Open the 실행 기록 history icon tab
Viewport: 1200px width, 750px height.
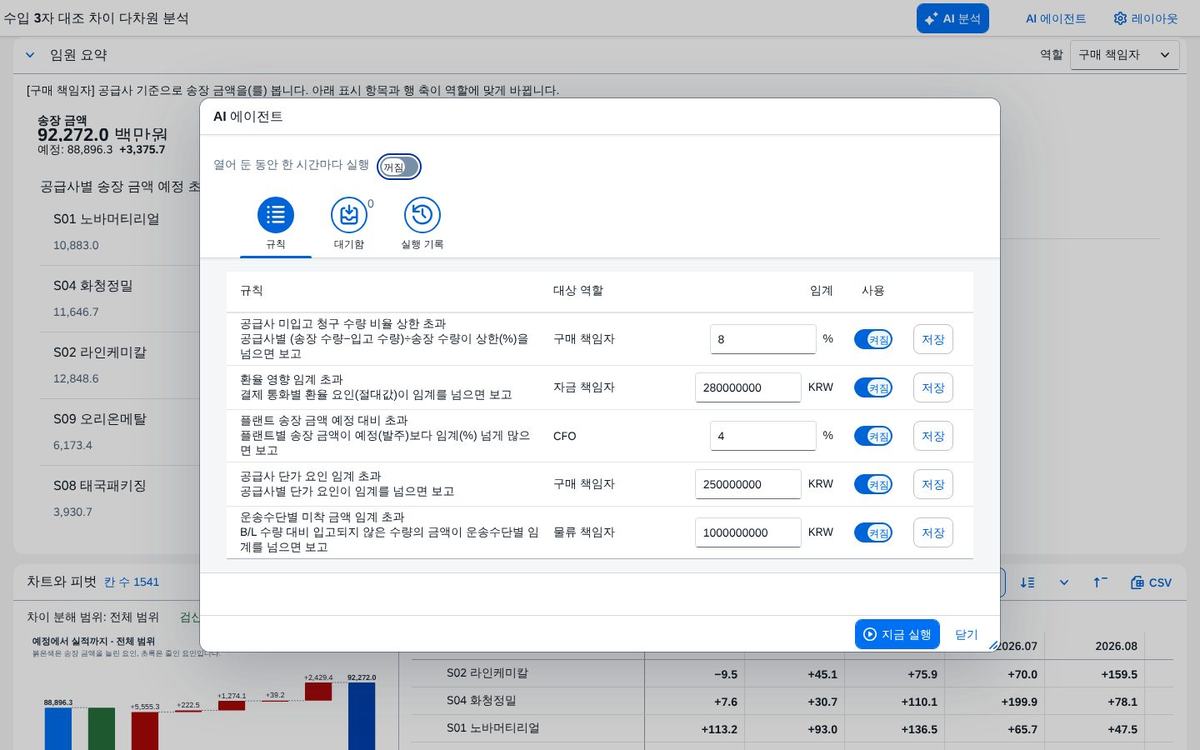coord(422,223)
